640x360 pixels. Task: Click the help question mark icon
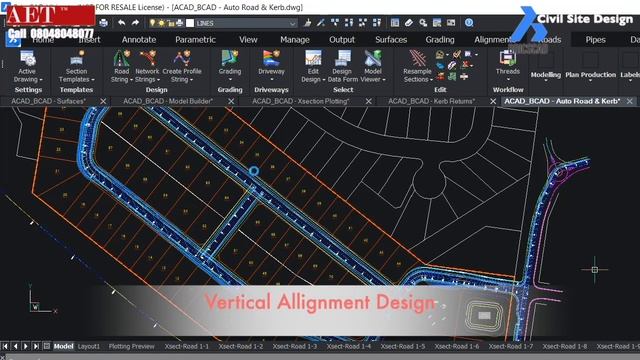click(469, 23)
